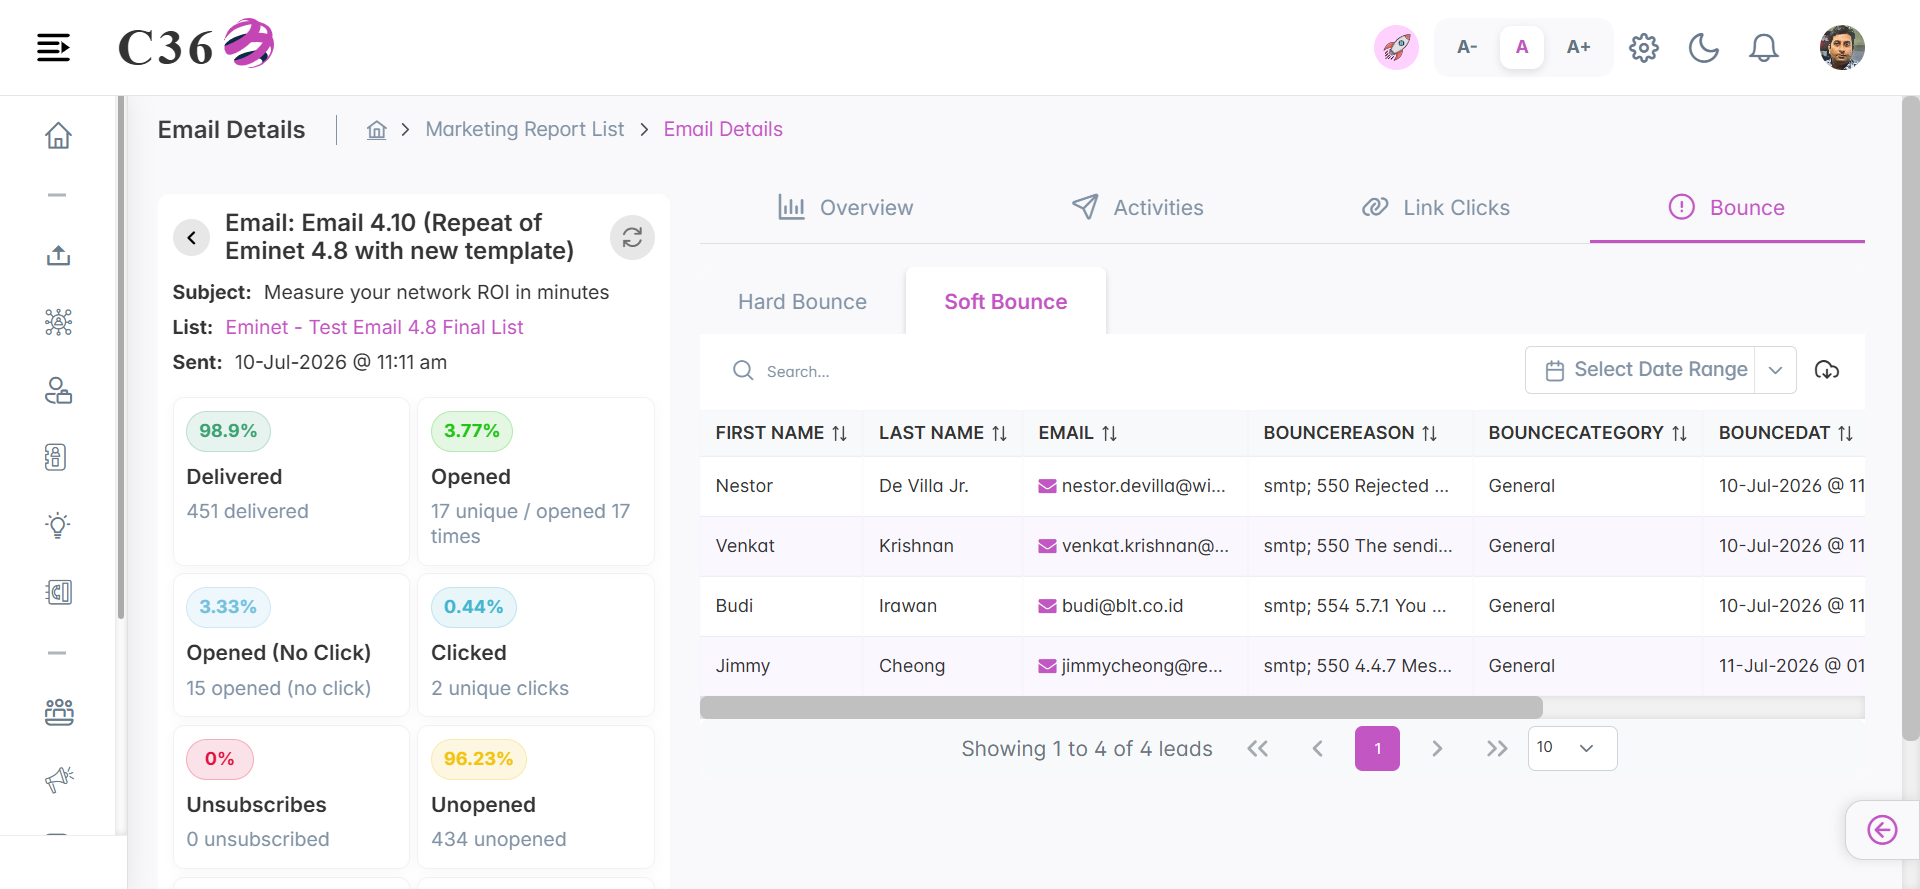Toggle dark mode with the moon icon
The image size is (1920, 889).
click(1703, 47)
